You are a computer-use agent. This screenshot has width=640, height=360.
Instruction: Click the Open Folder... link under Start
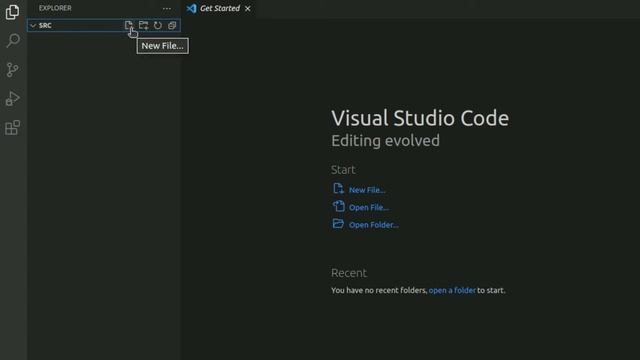[373, 225]
